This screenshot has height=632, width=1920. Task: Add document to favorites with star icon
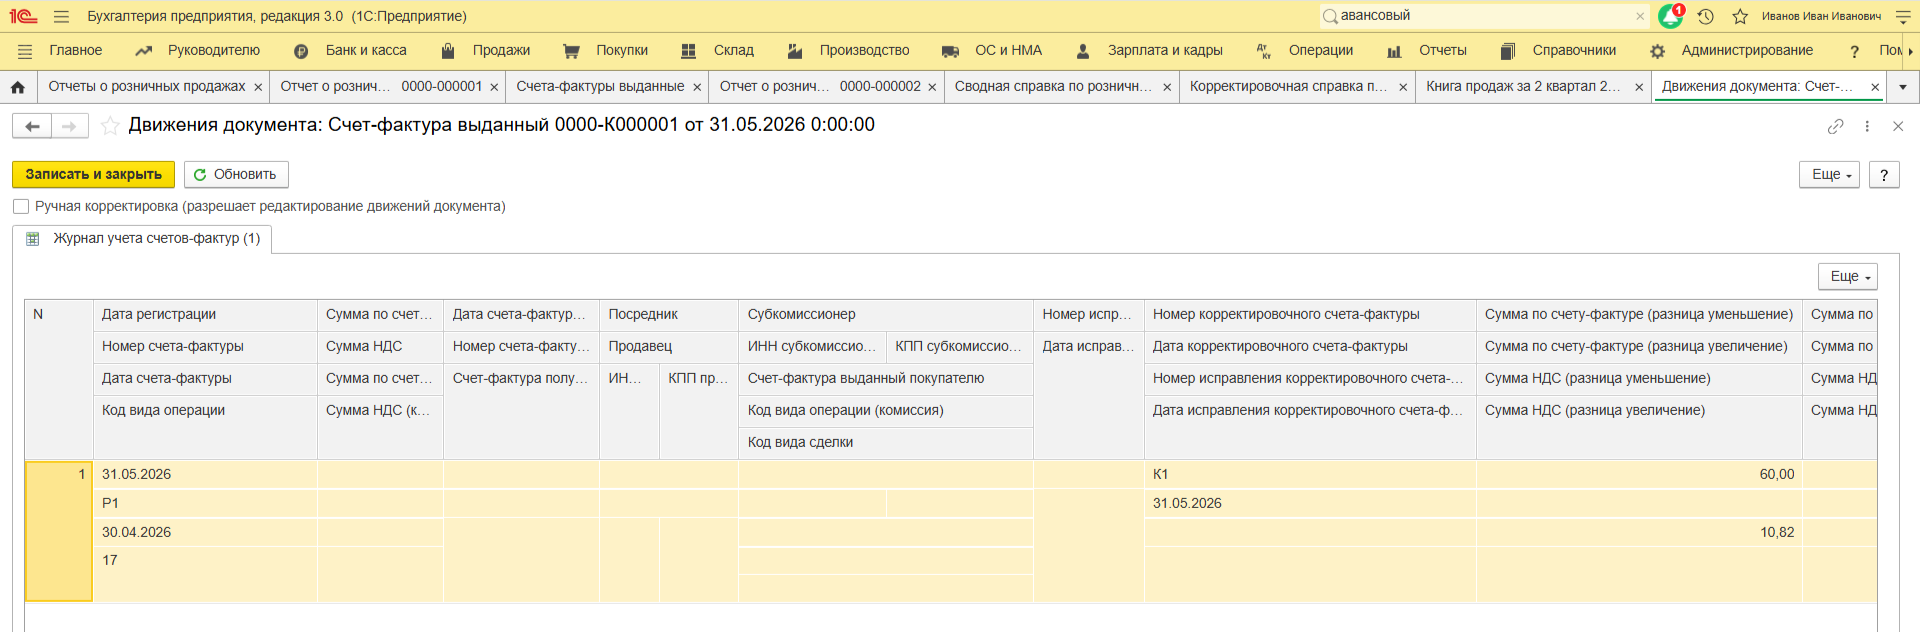pyautogui.click(x=110, y=126)
